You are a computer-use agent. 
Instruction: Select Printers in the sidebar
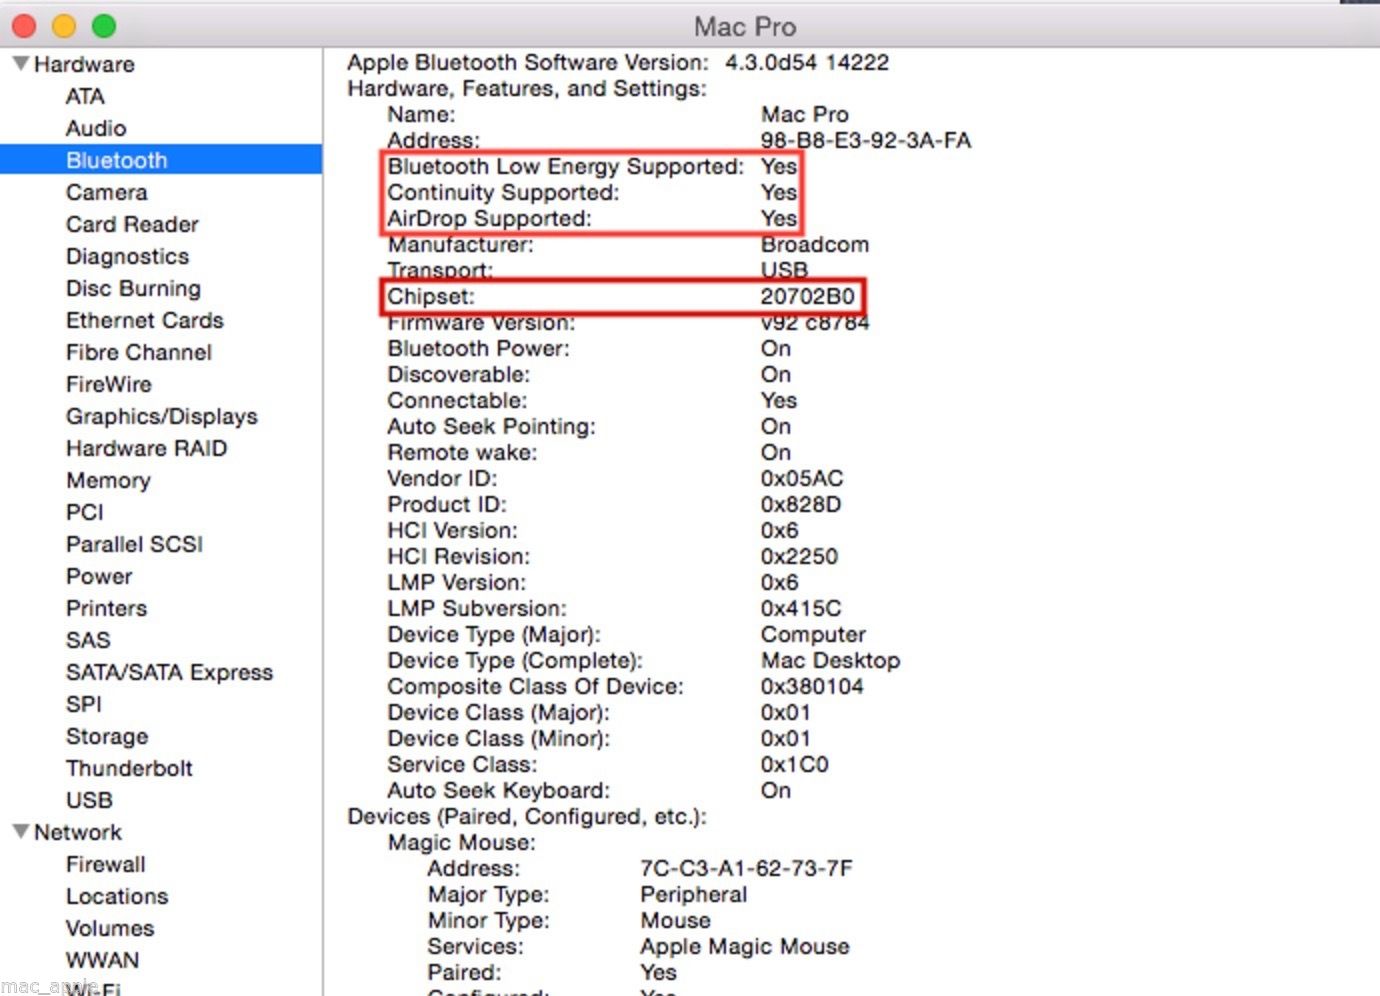106,608
